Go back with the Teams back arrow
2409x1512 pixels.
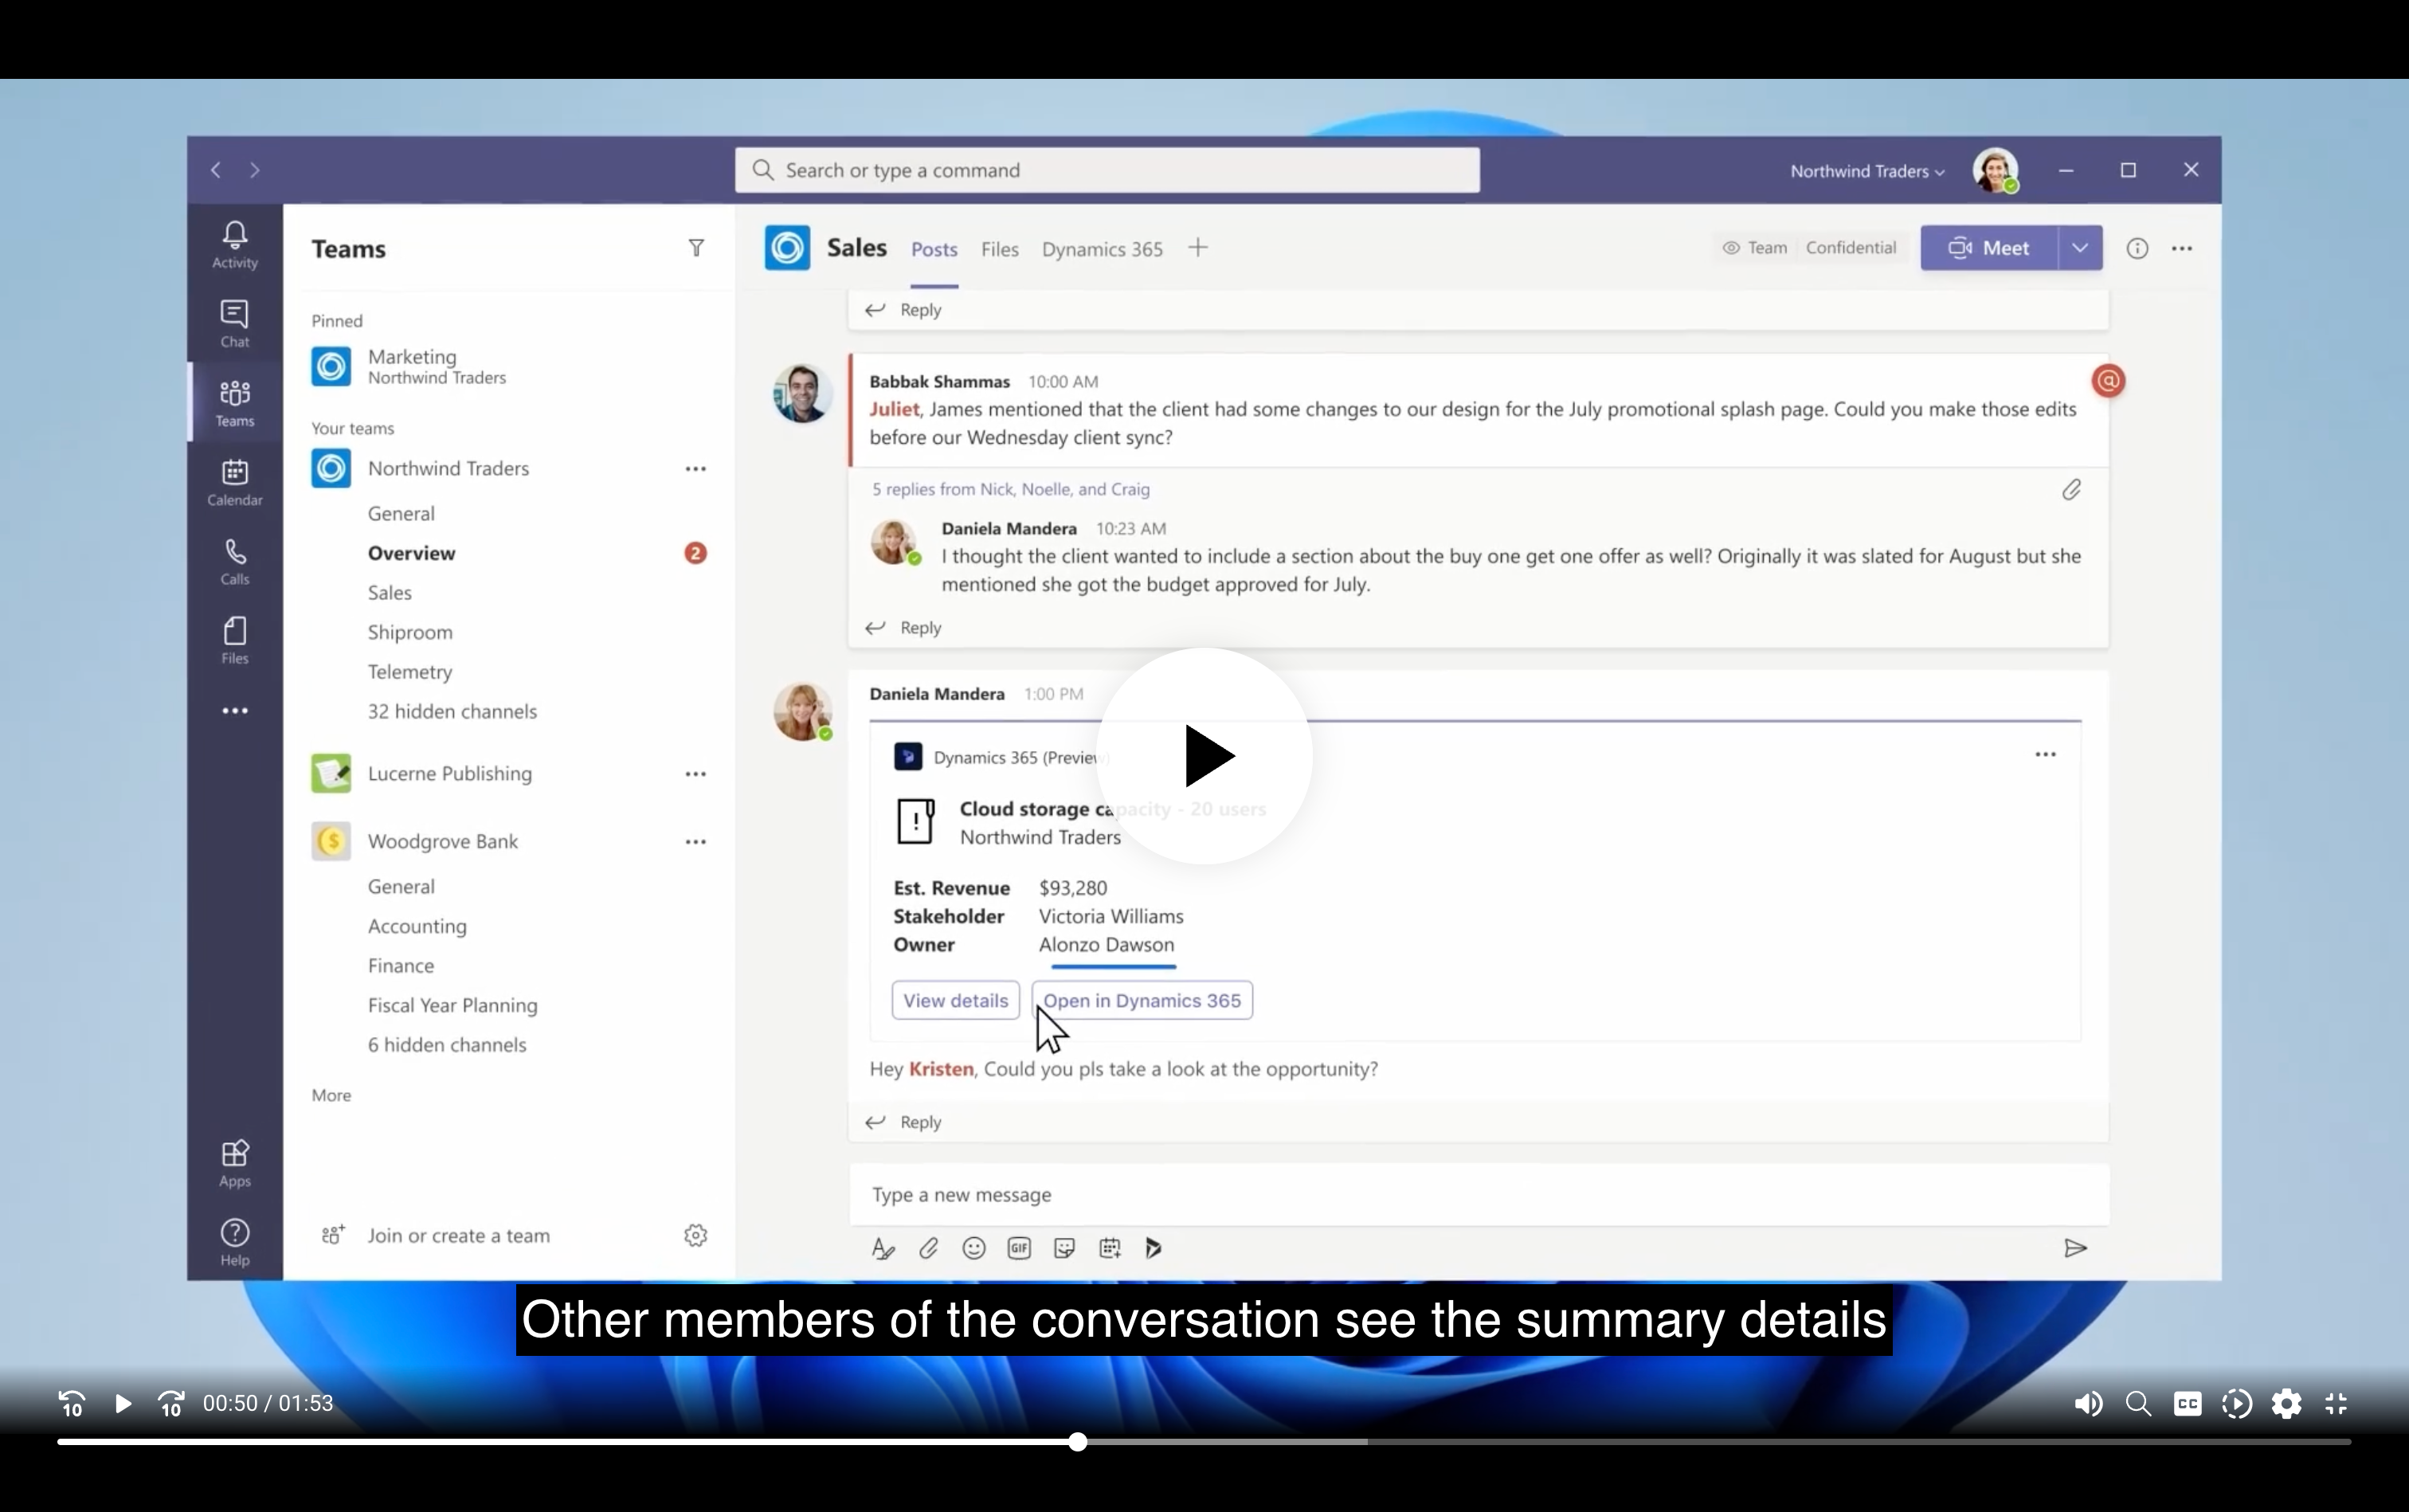(216, 170)
